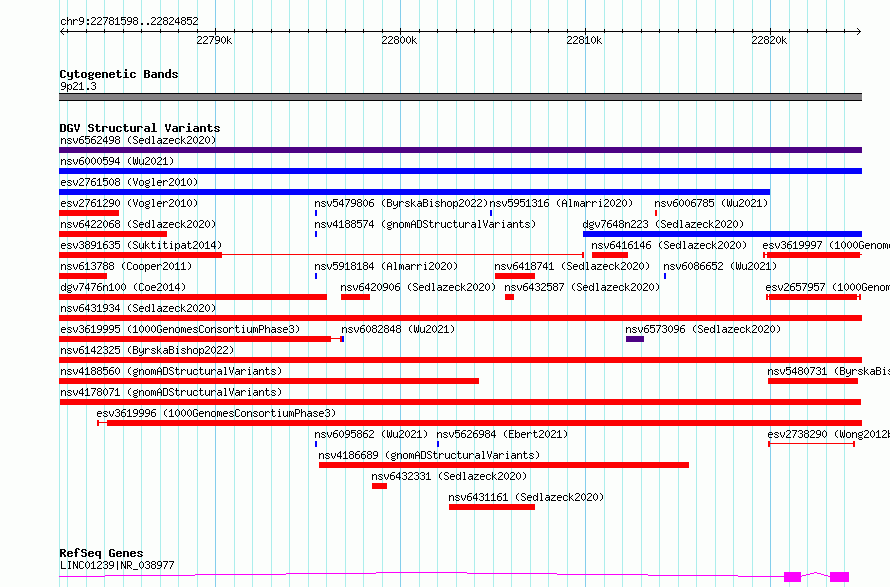The height and width of the screenshot is (587, 890).
Task: Open esv3619996 (1000GenomesConsortiumPhase3) label
Action: [x=216, y=413]
